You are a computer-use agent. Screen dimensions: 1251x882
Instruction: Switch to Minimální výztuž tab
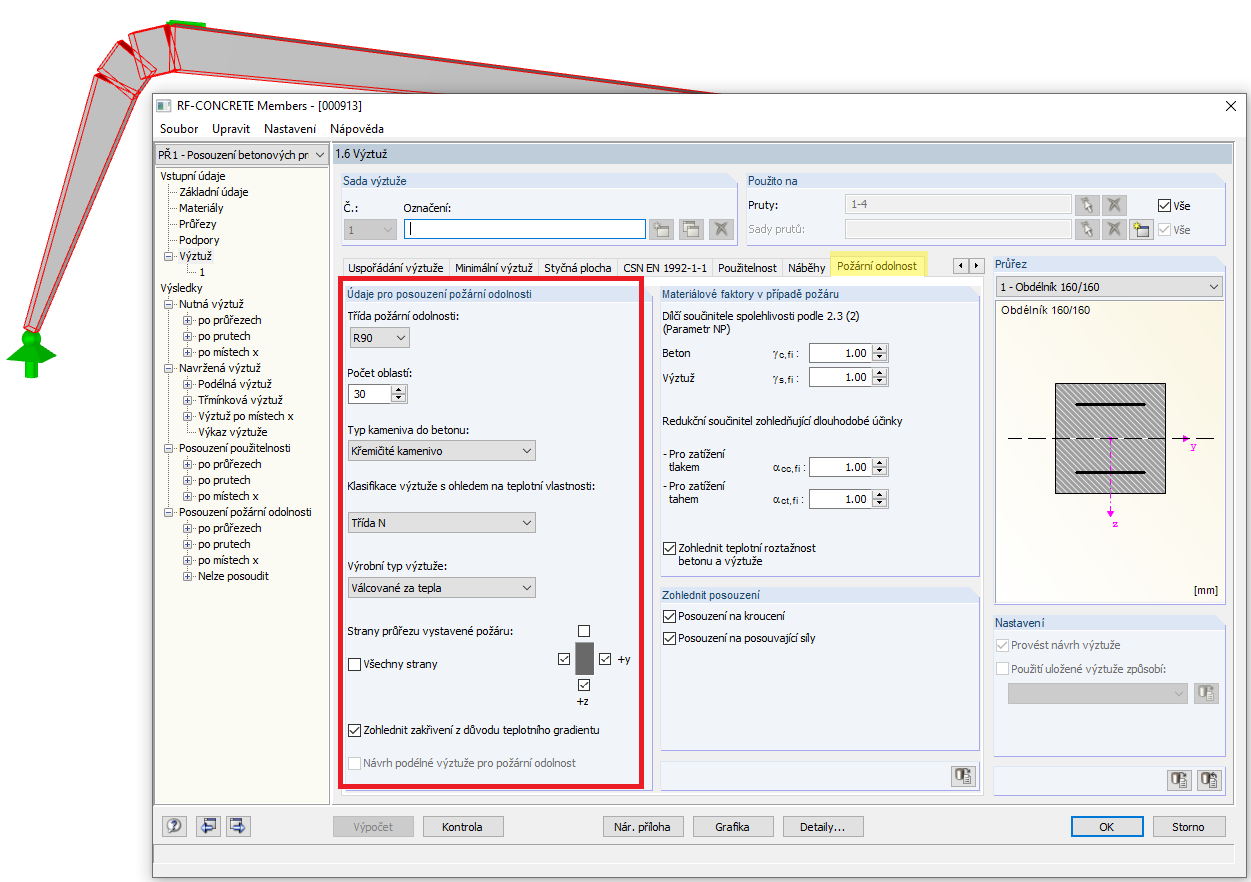(493, 268)
